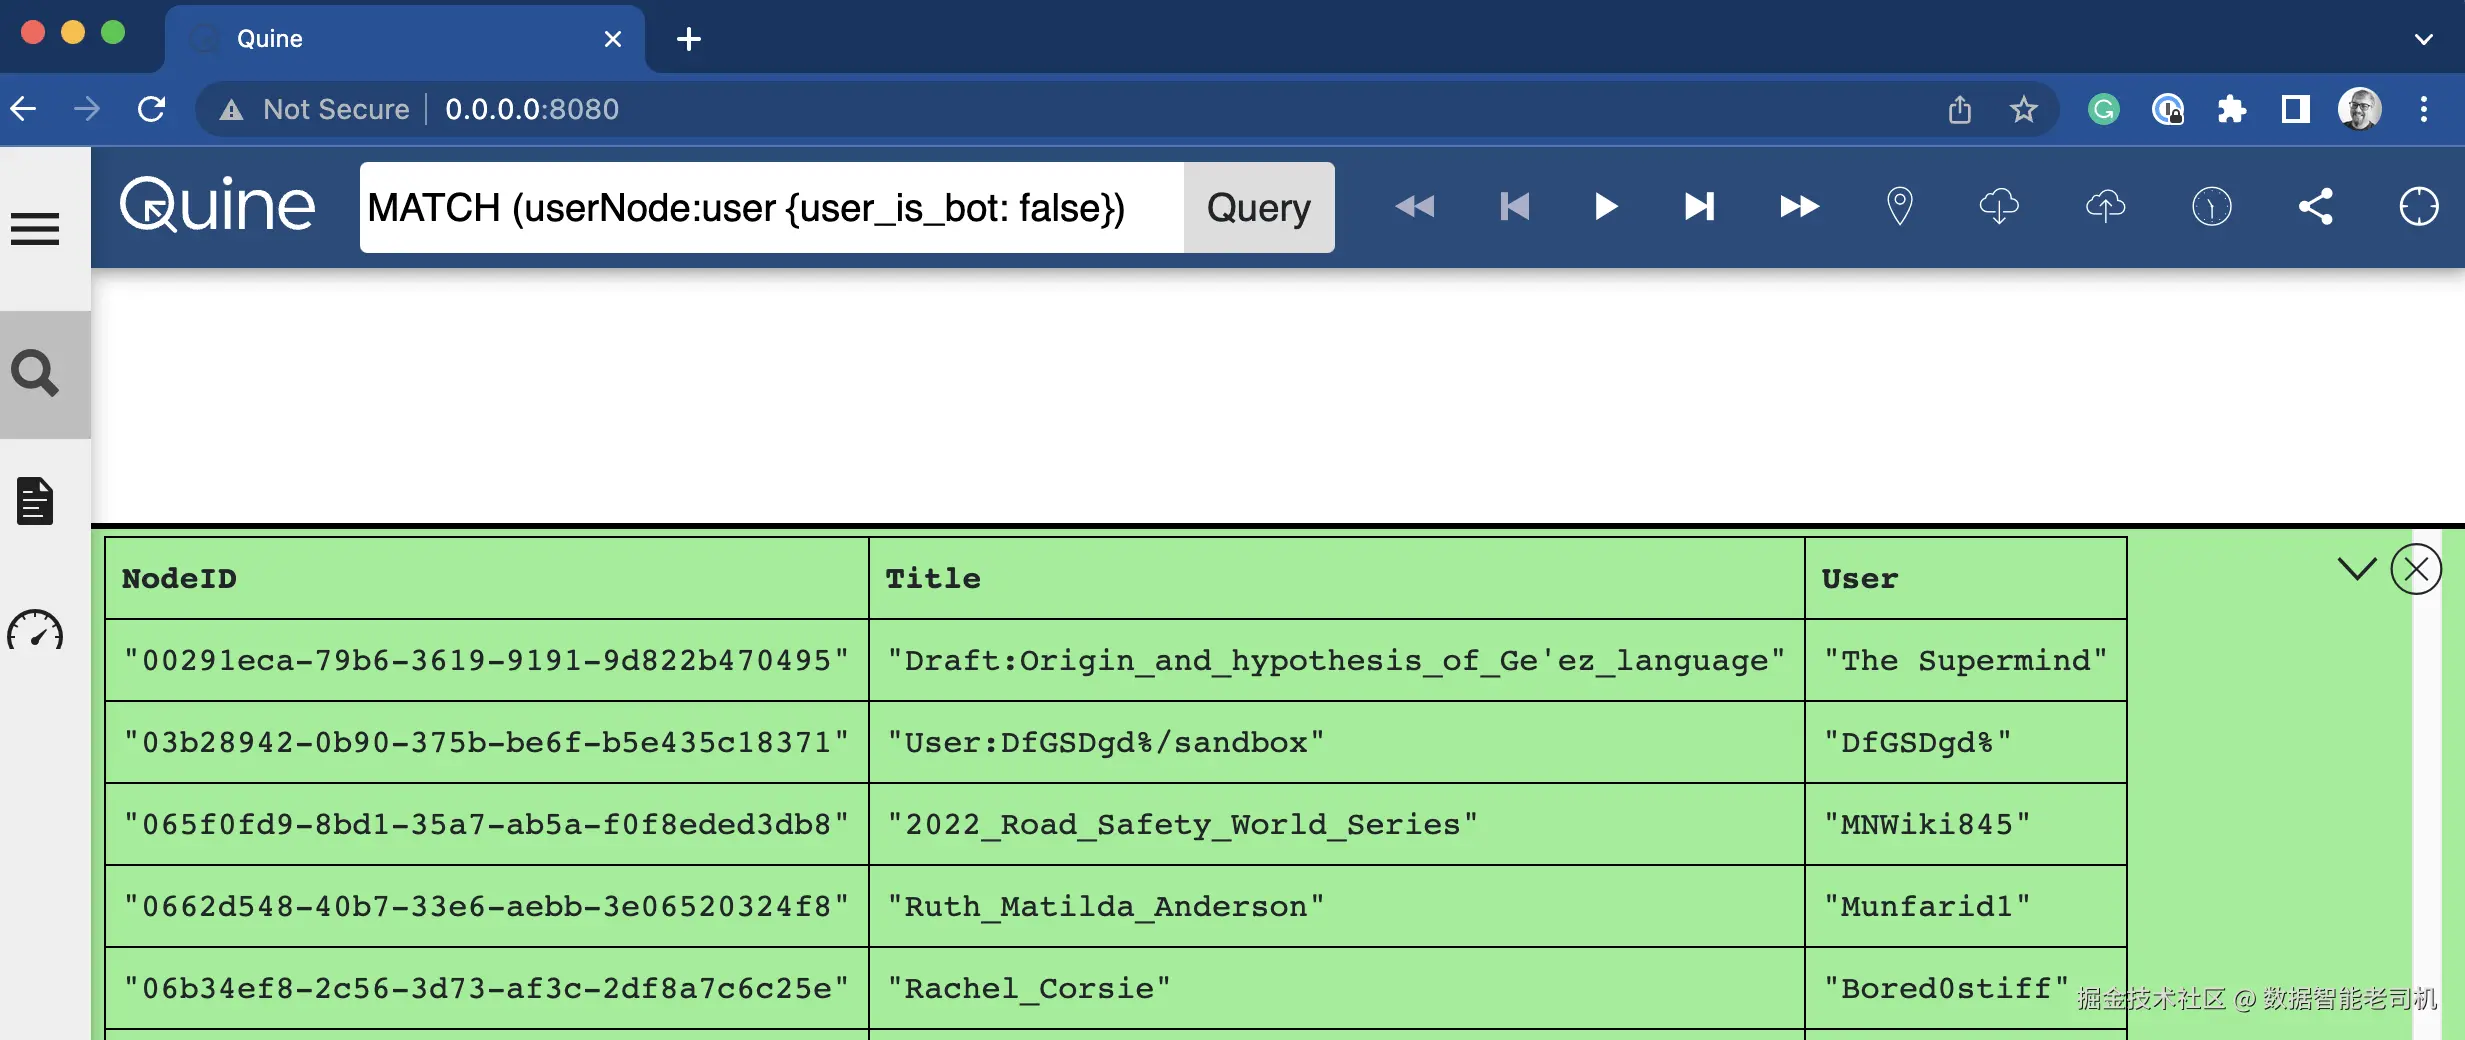
Task: Open the browser three-dot menu
Action: (2423, 109)
